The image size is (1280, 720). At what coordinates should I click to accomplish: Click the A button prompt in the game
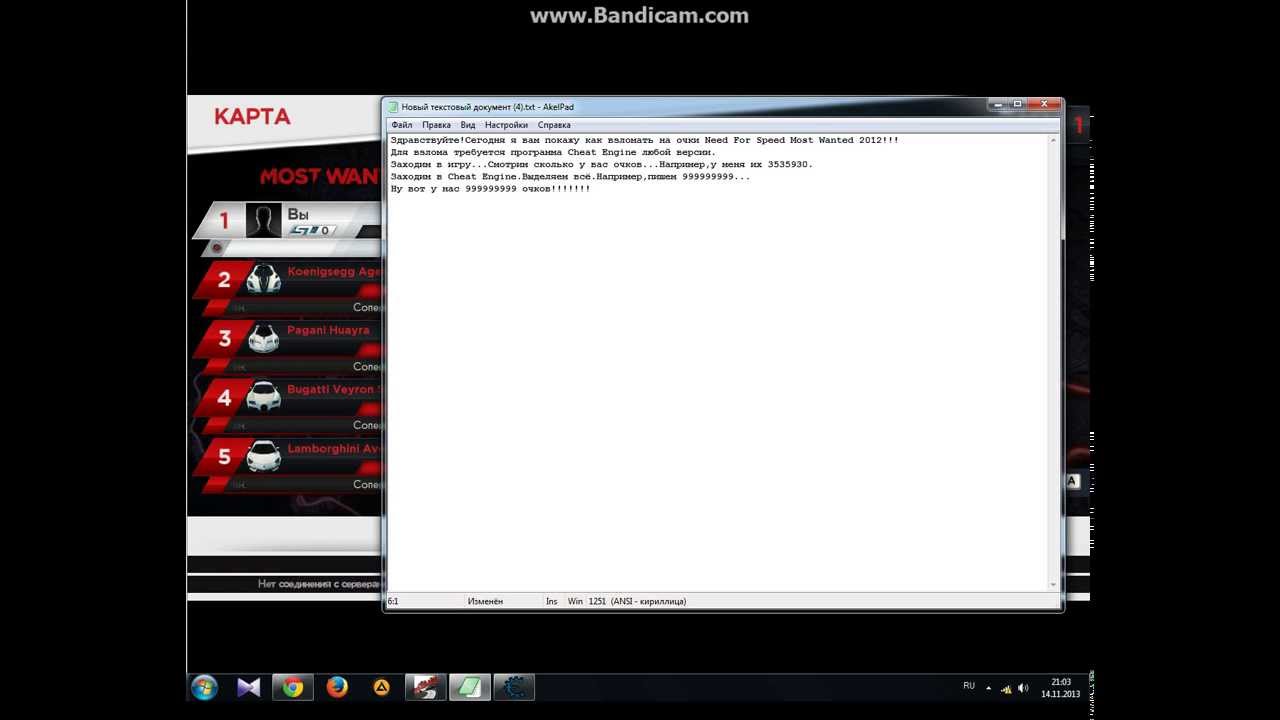(1072, 481)
